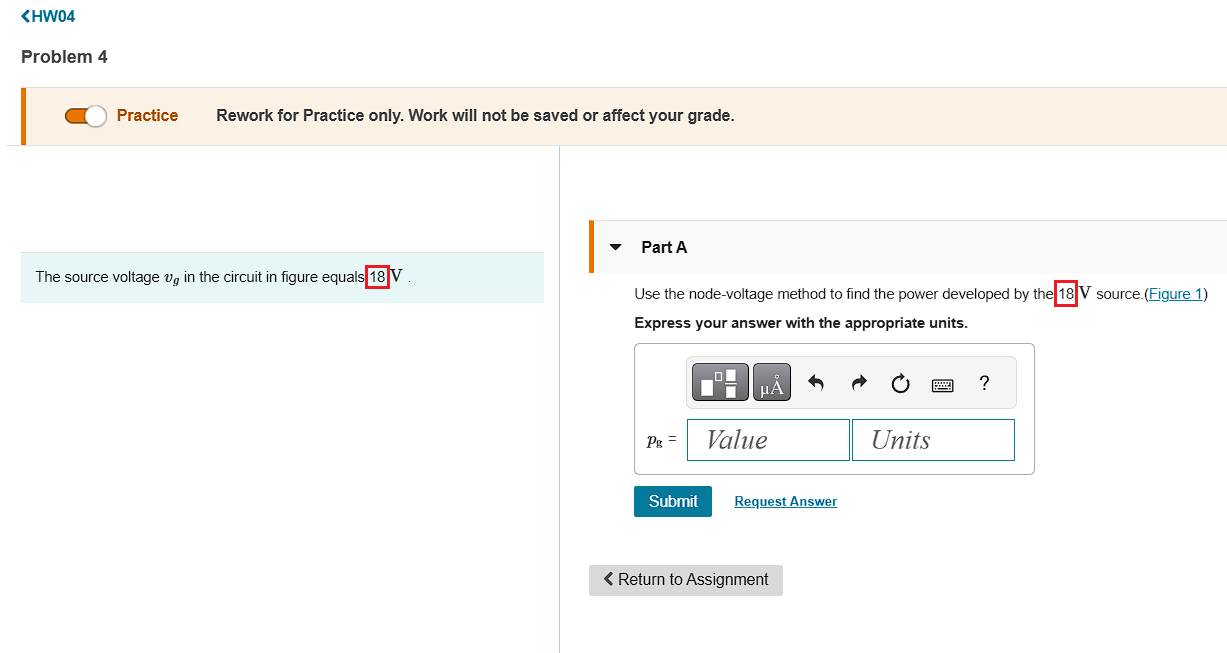Open the answer box help (?)

[984, 383]
